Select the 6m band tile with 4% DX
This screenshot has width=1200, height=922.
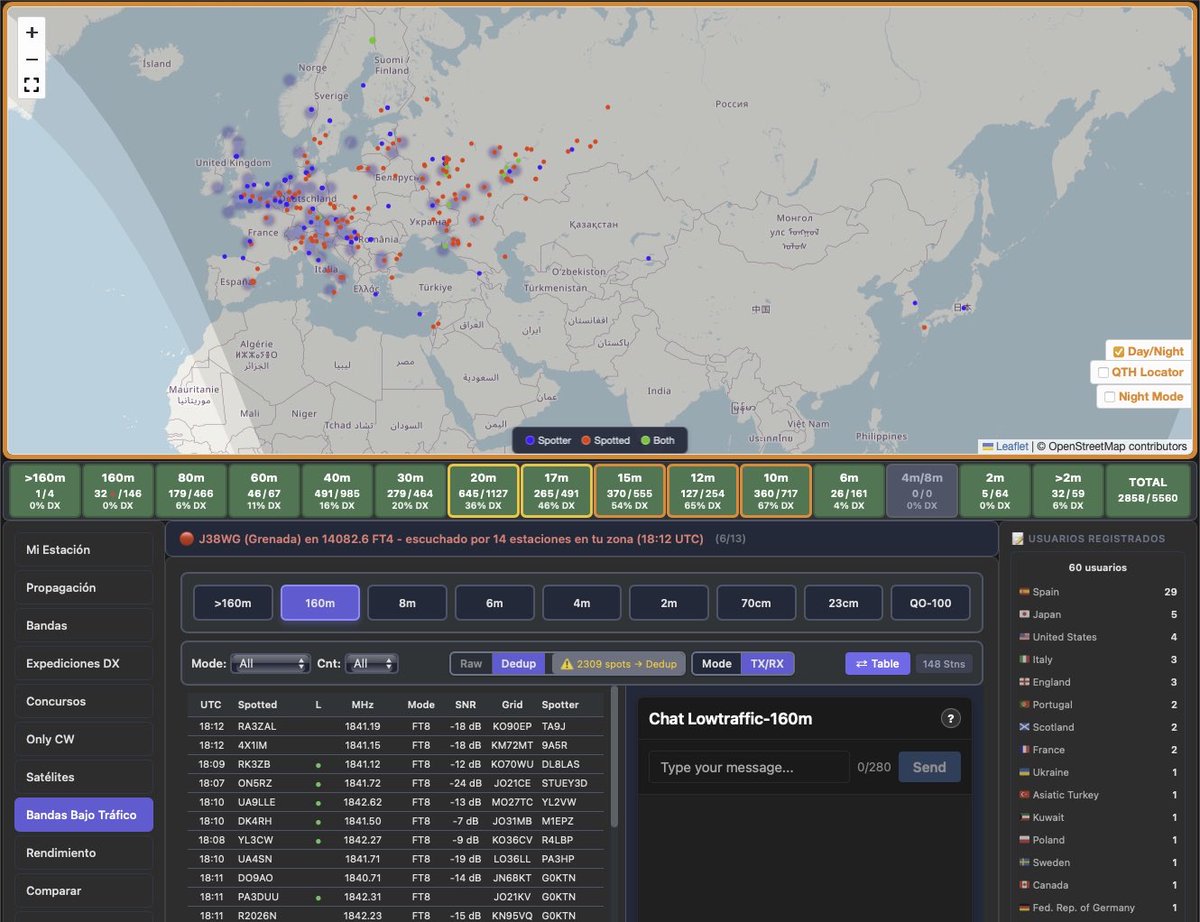tap(849, 490)
